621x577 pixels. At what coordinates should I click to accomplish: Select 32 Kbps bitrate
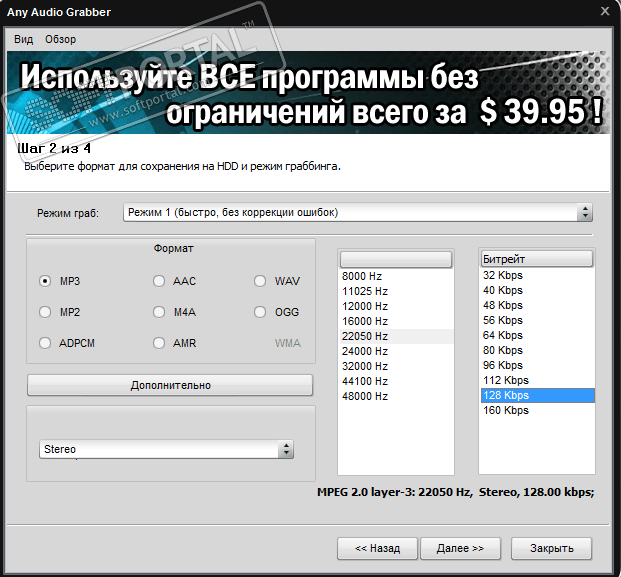point(537,275)
